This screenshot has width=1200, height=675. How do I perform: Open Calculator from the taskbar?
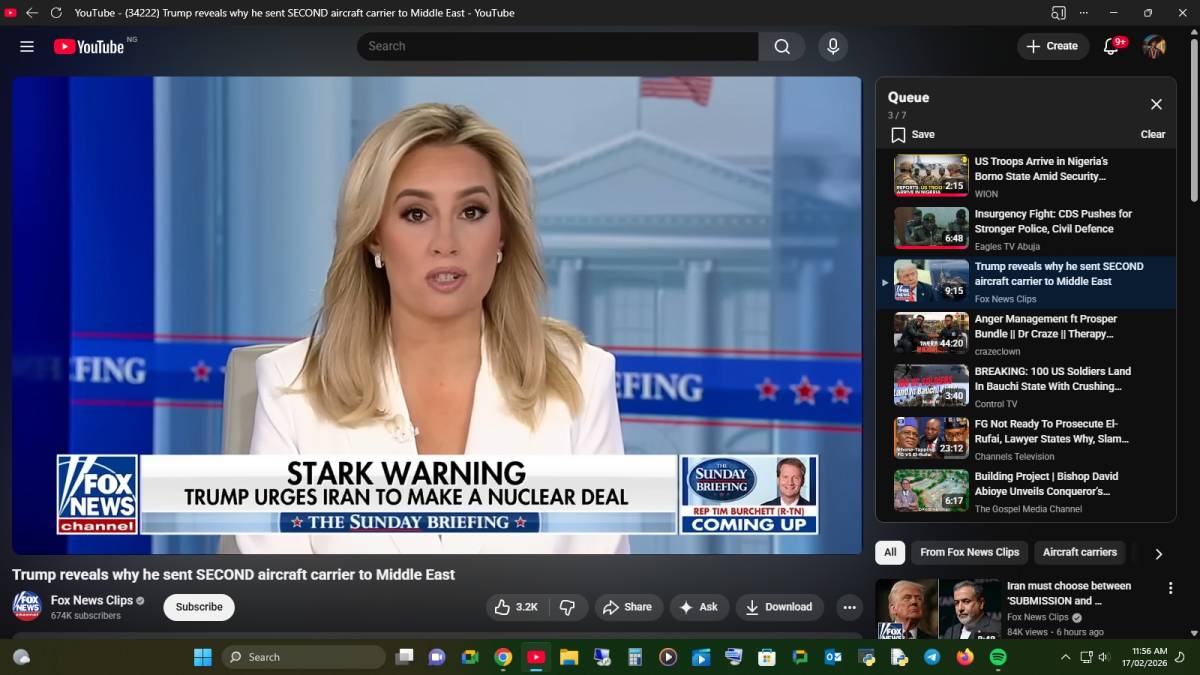coord(634,657)
